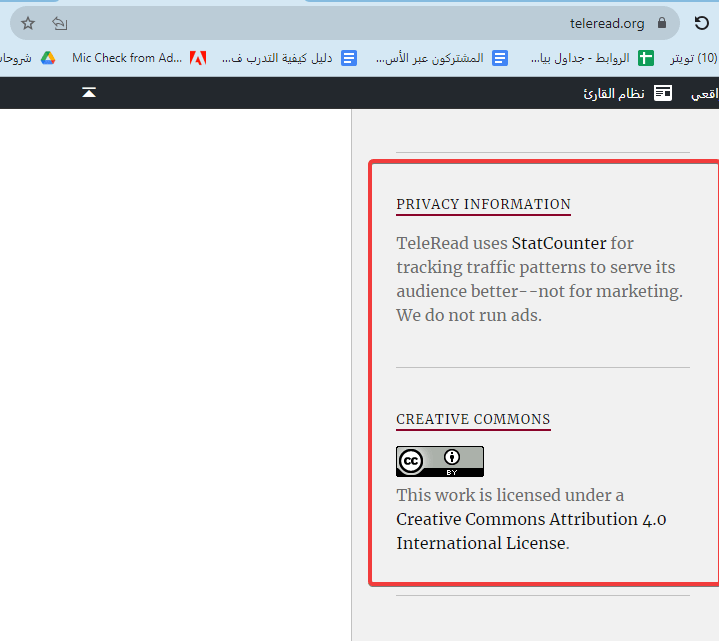Open the تويتر (10) bookmark
Screen dimensions: 719x641
(693, 58)
